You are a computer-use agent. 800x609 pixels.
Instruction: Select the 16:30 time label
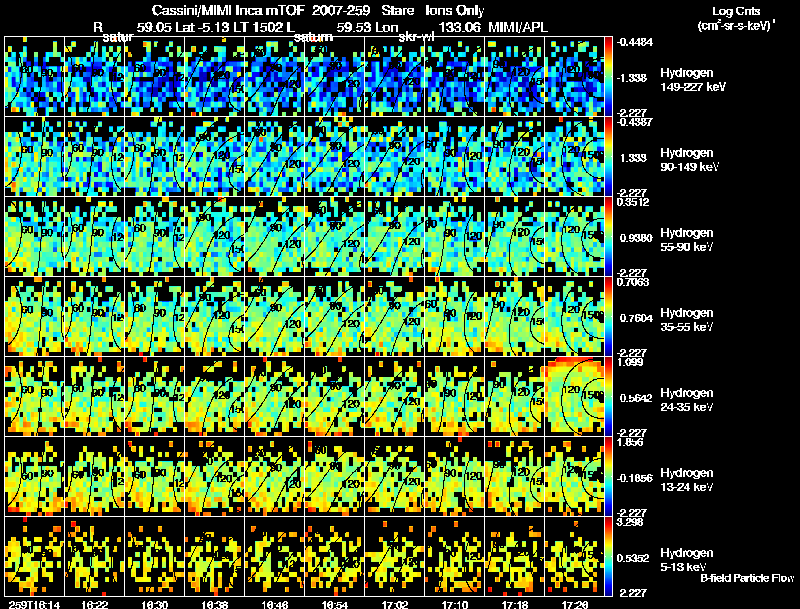[x=155, y=604]
